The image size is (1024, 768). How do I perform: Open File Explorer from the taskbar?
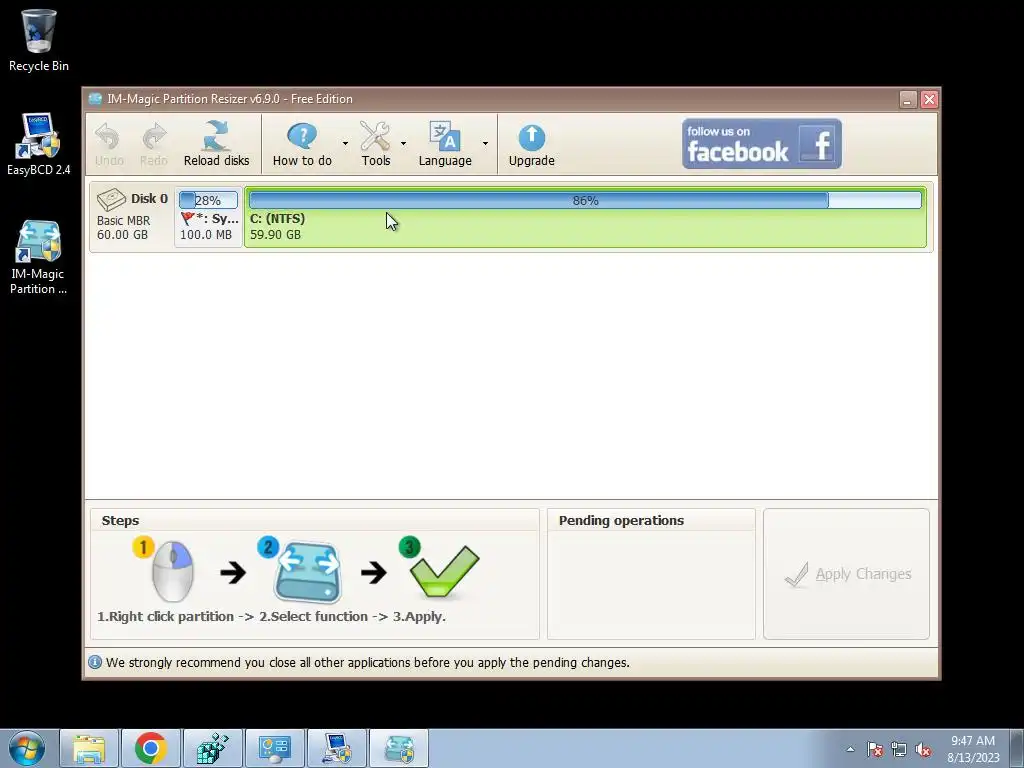pyautogui.click(x=89, y=748)
